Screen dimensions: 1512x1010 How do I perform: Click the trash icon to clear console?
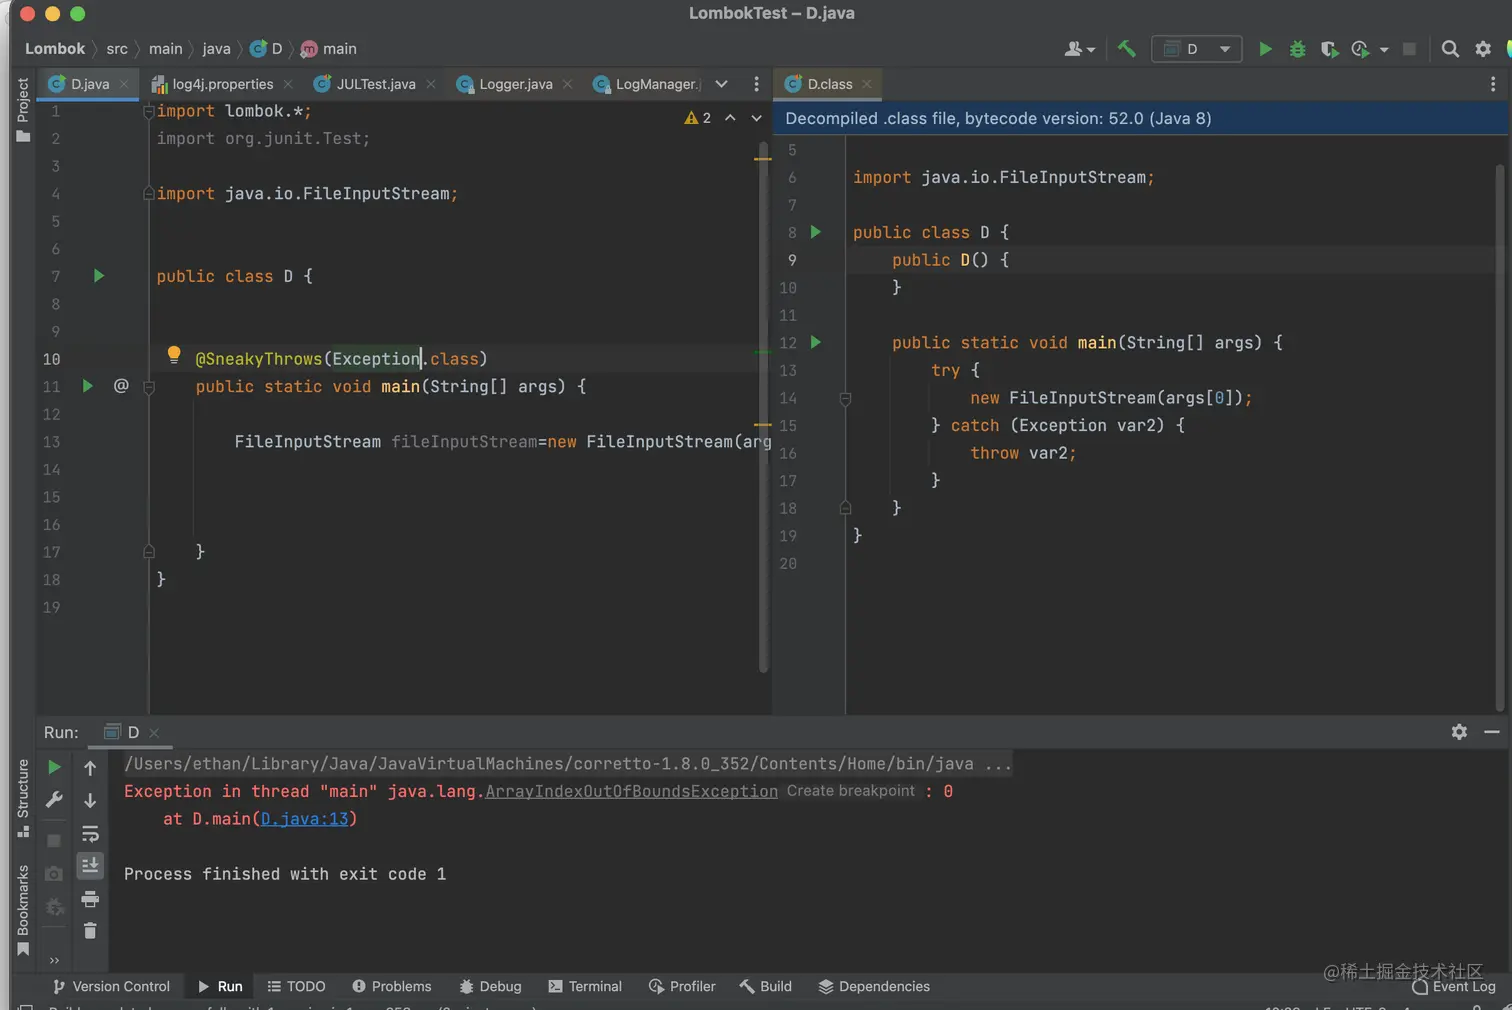coord(90,931)
